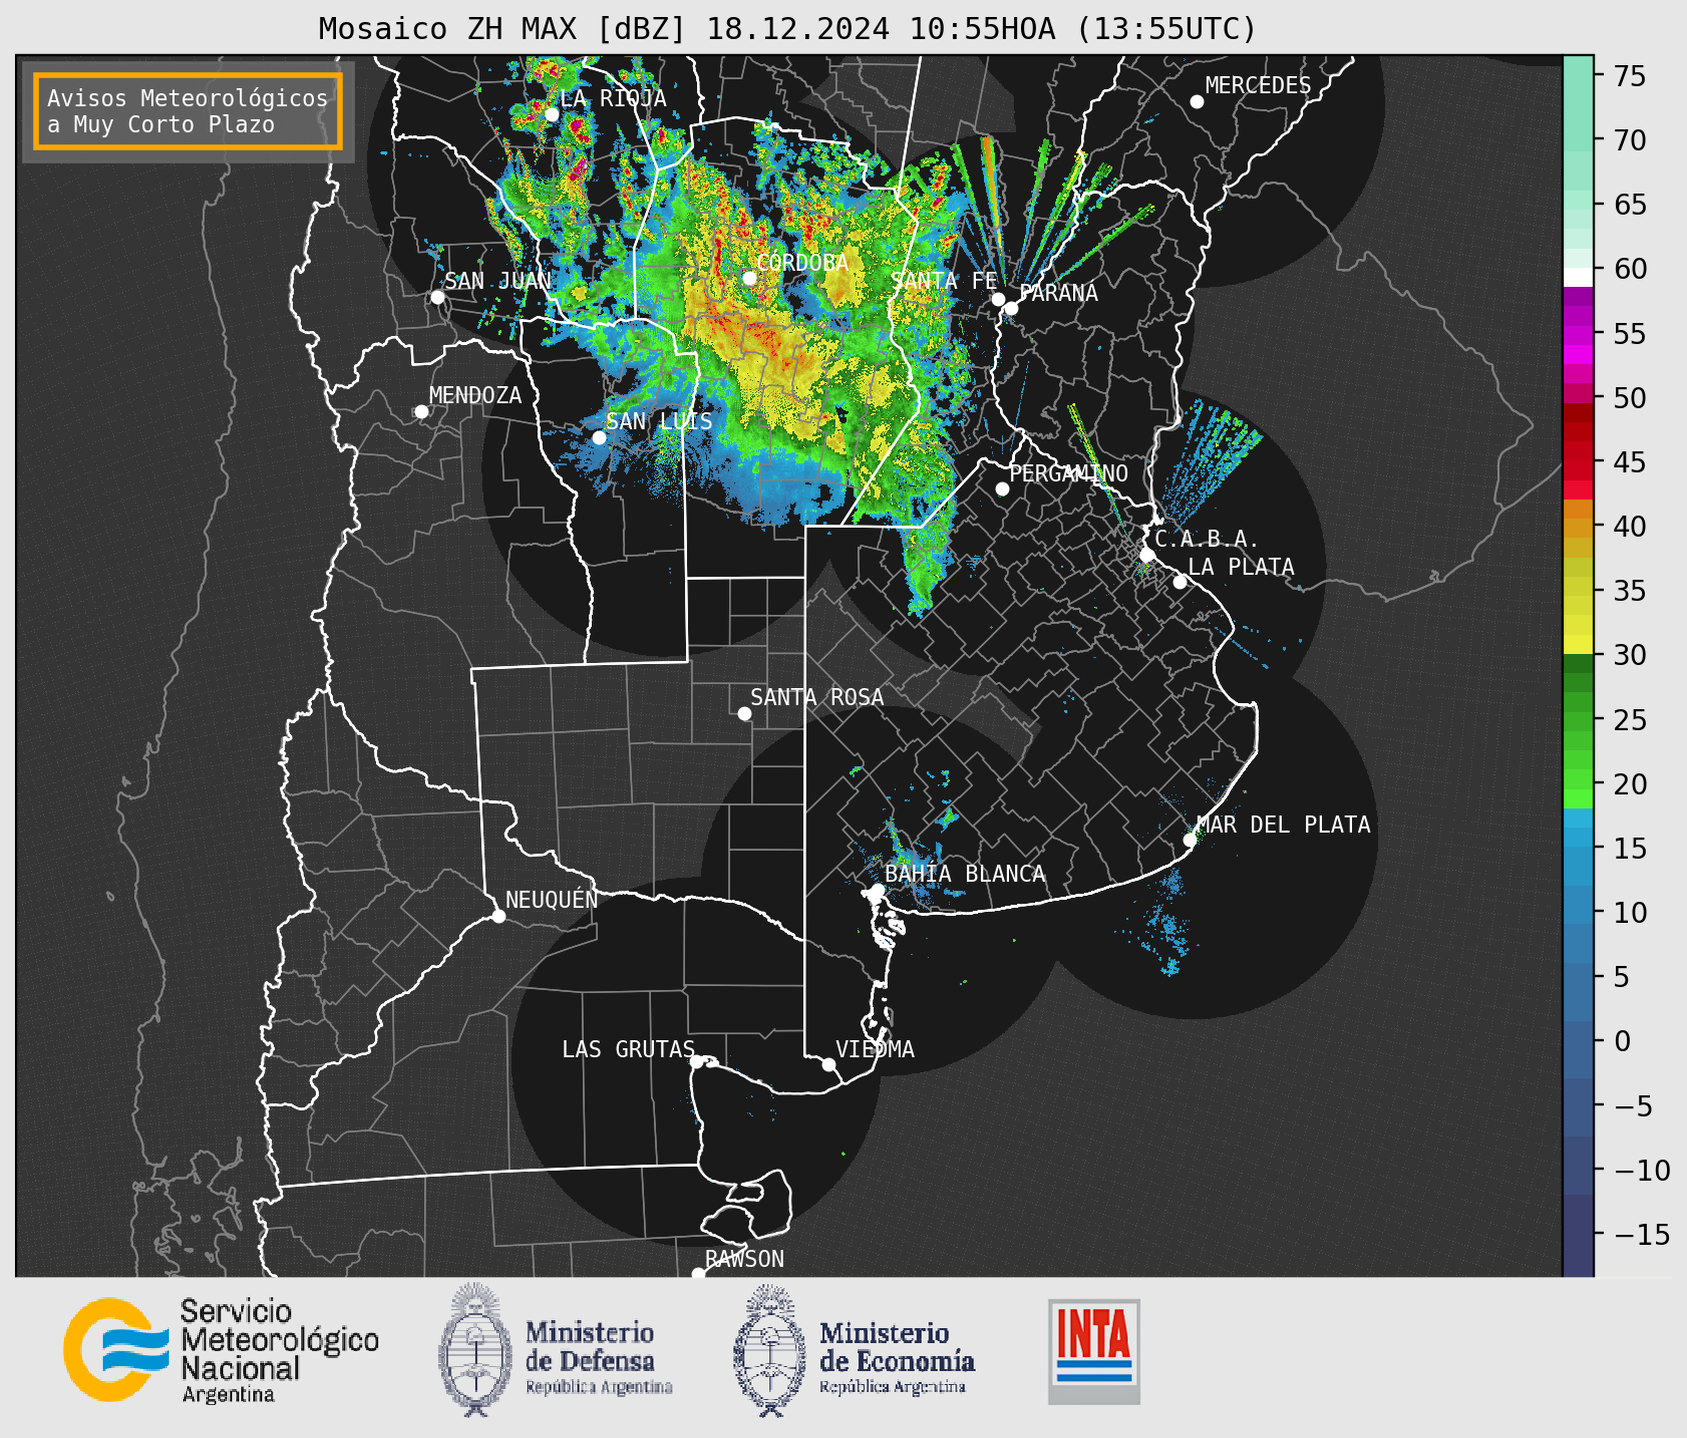1687x1438 pixels.
Task: Click the Ministerio de Economía emblem
Action: coord(769,1350)
